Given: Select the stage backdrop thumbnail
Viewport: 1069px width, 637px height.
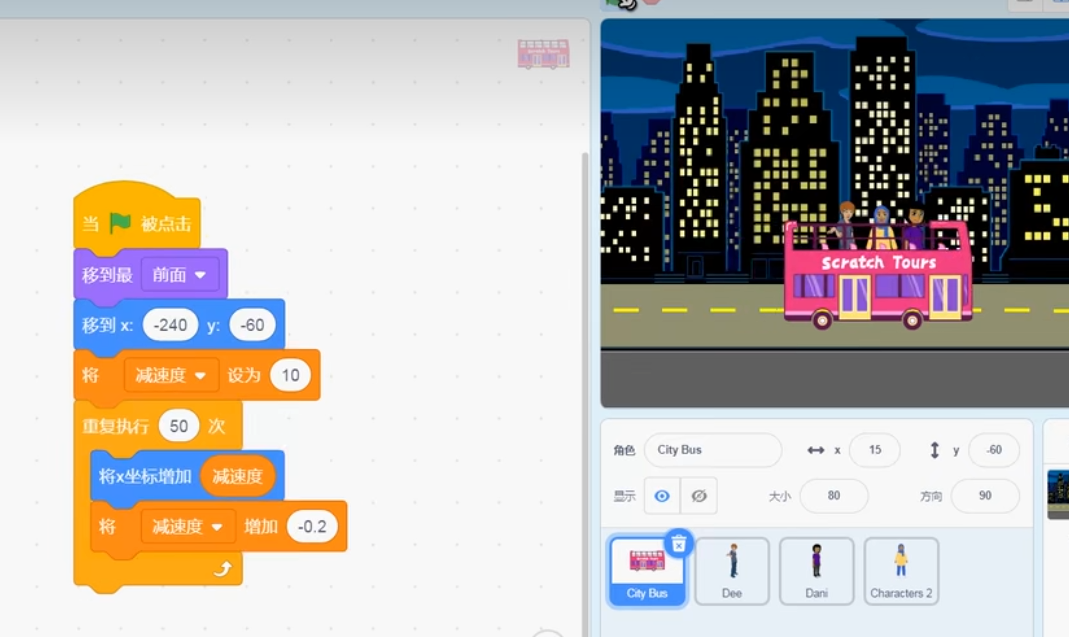Looking at the screenshot, I should pyautogui.click(x=1058, y=494).
